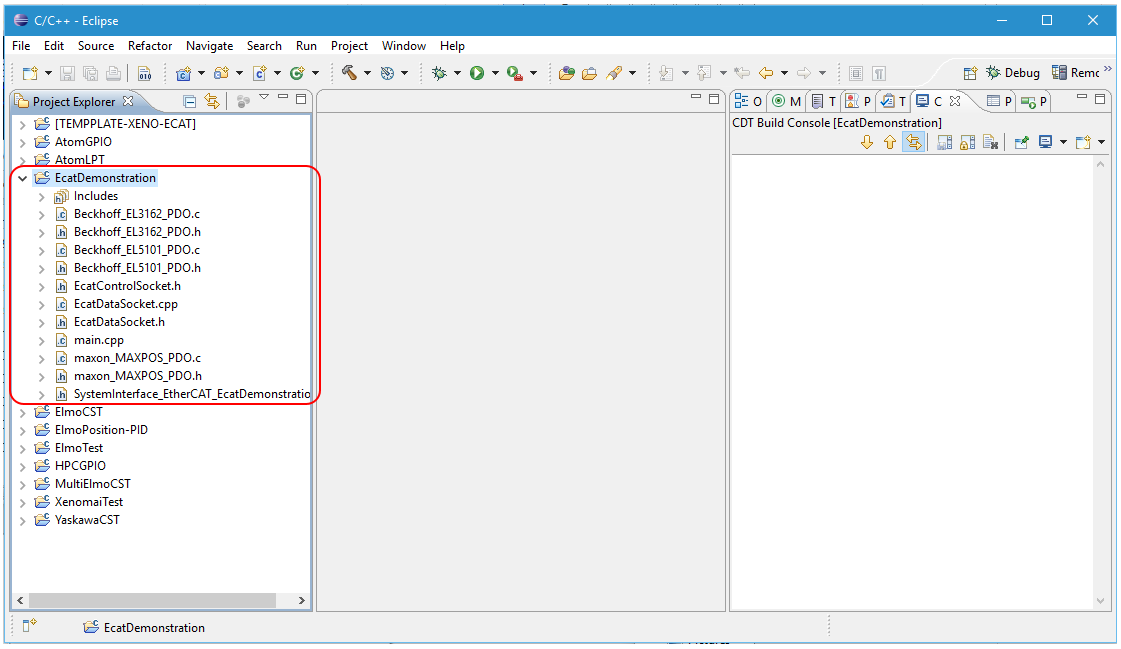Select maxon_MAXPOS_PDO.h file
The width and height of the screenshot is (1121, 649).
click(137, 376)
